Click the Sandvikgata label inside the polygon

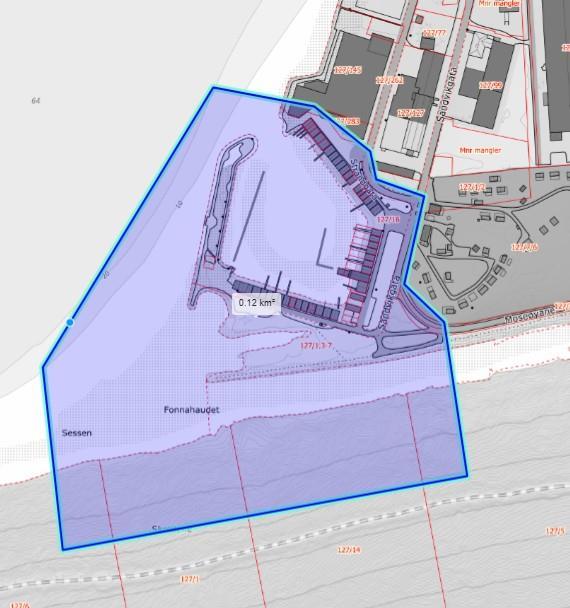coord(389,302)
